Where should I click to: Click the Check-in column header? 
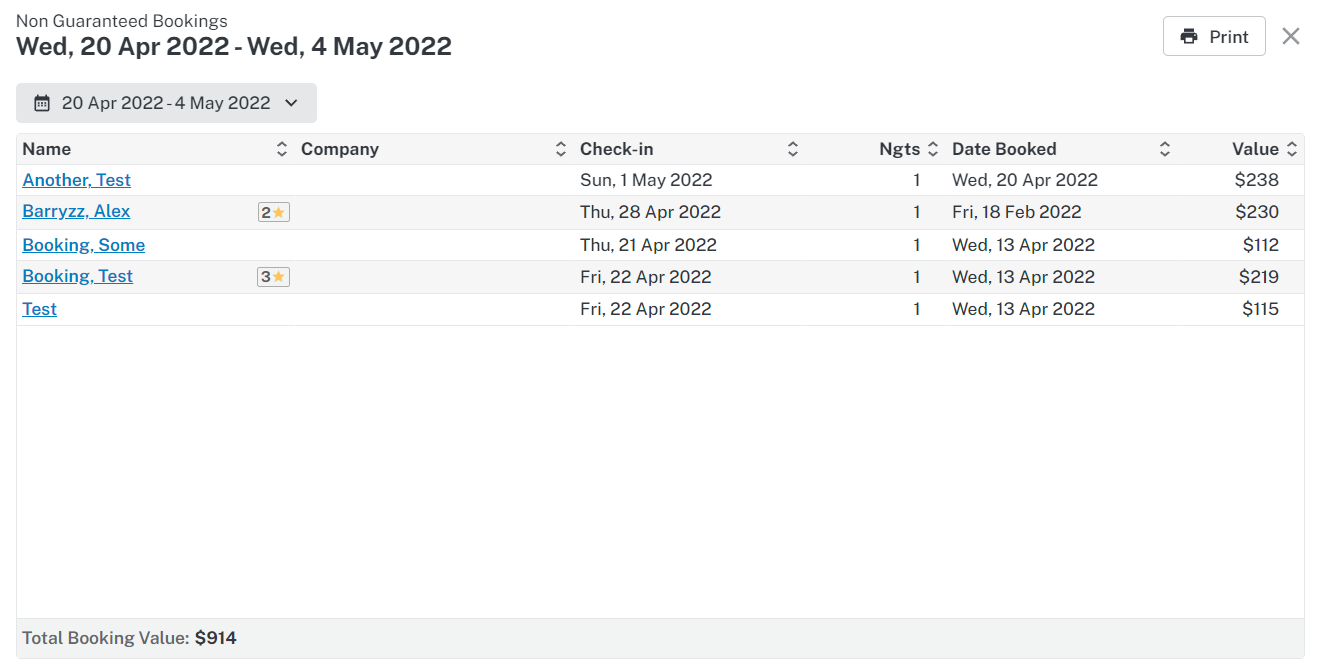pos(617,150)
